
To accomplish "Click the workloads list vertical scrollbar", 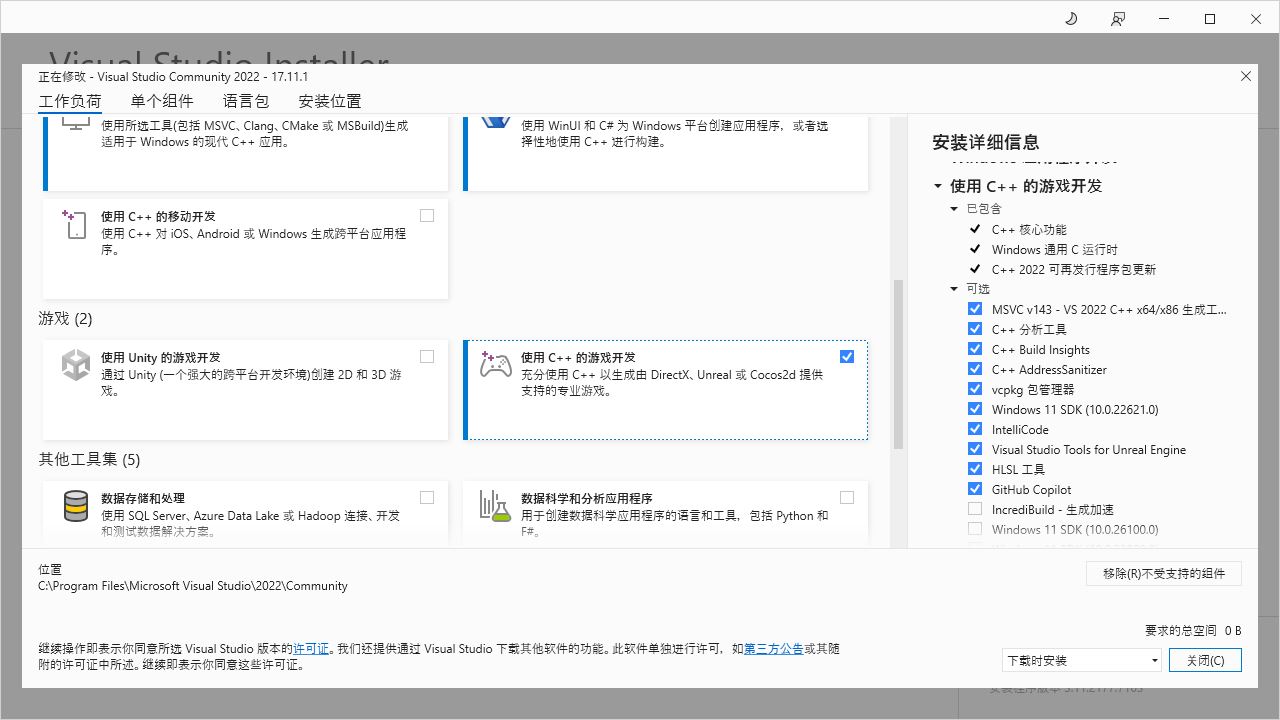I will pyautogui.click(x=898, y=364).
